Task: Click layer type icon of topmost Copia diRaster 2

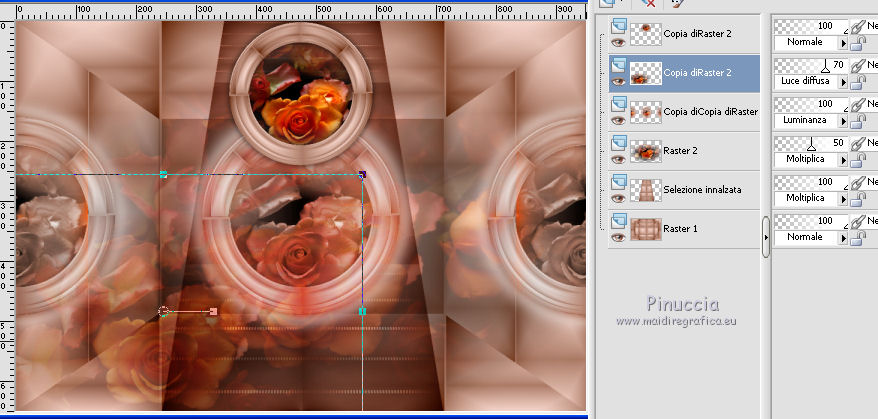Action: [x=619, y=25]
